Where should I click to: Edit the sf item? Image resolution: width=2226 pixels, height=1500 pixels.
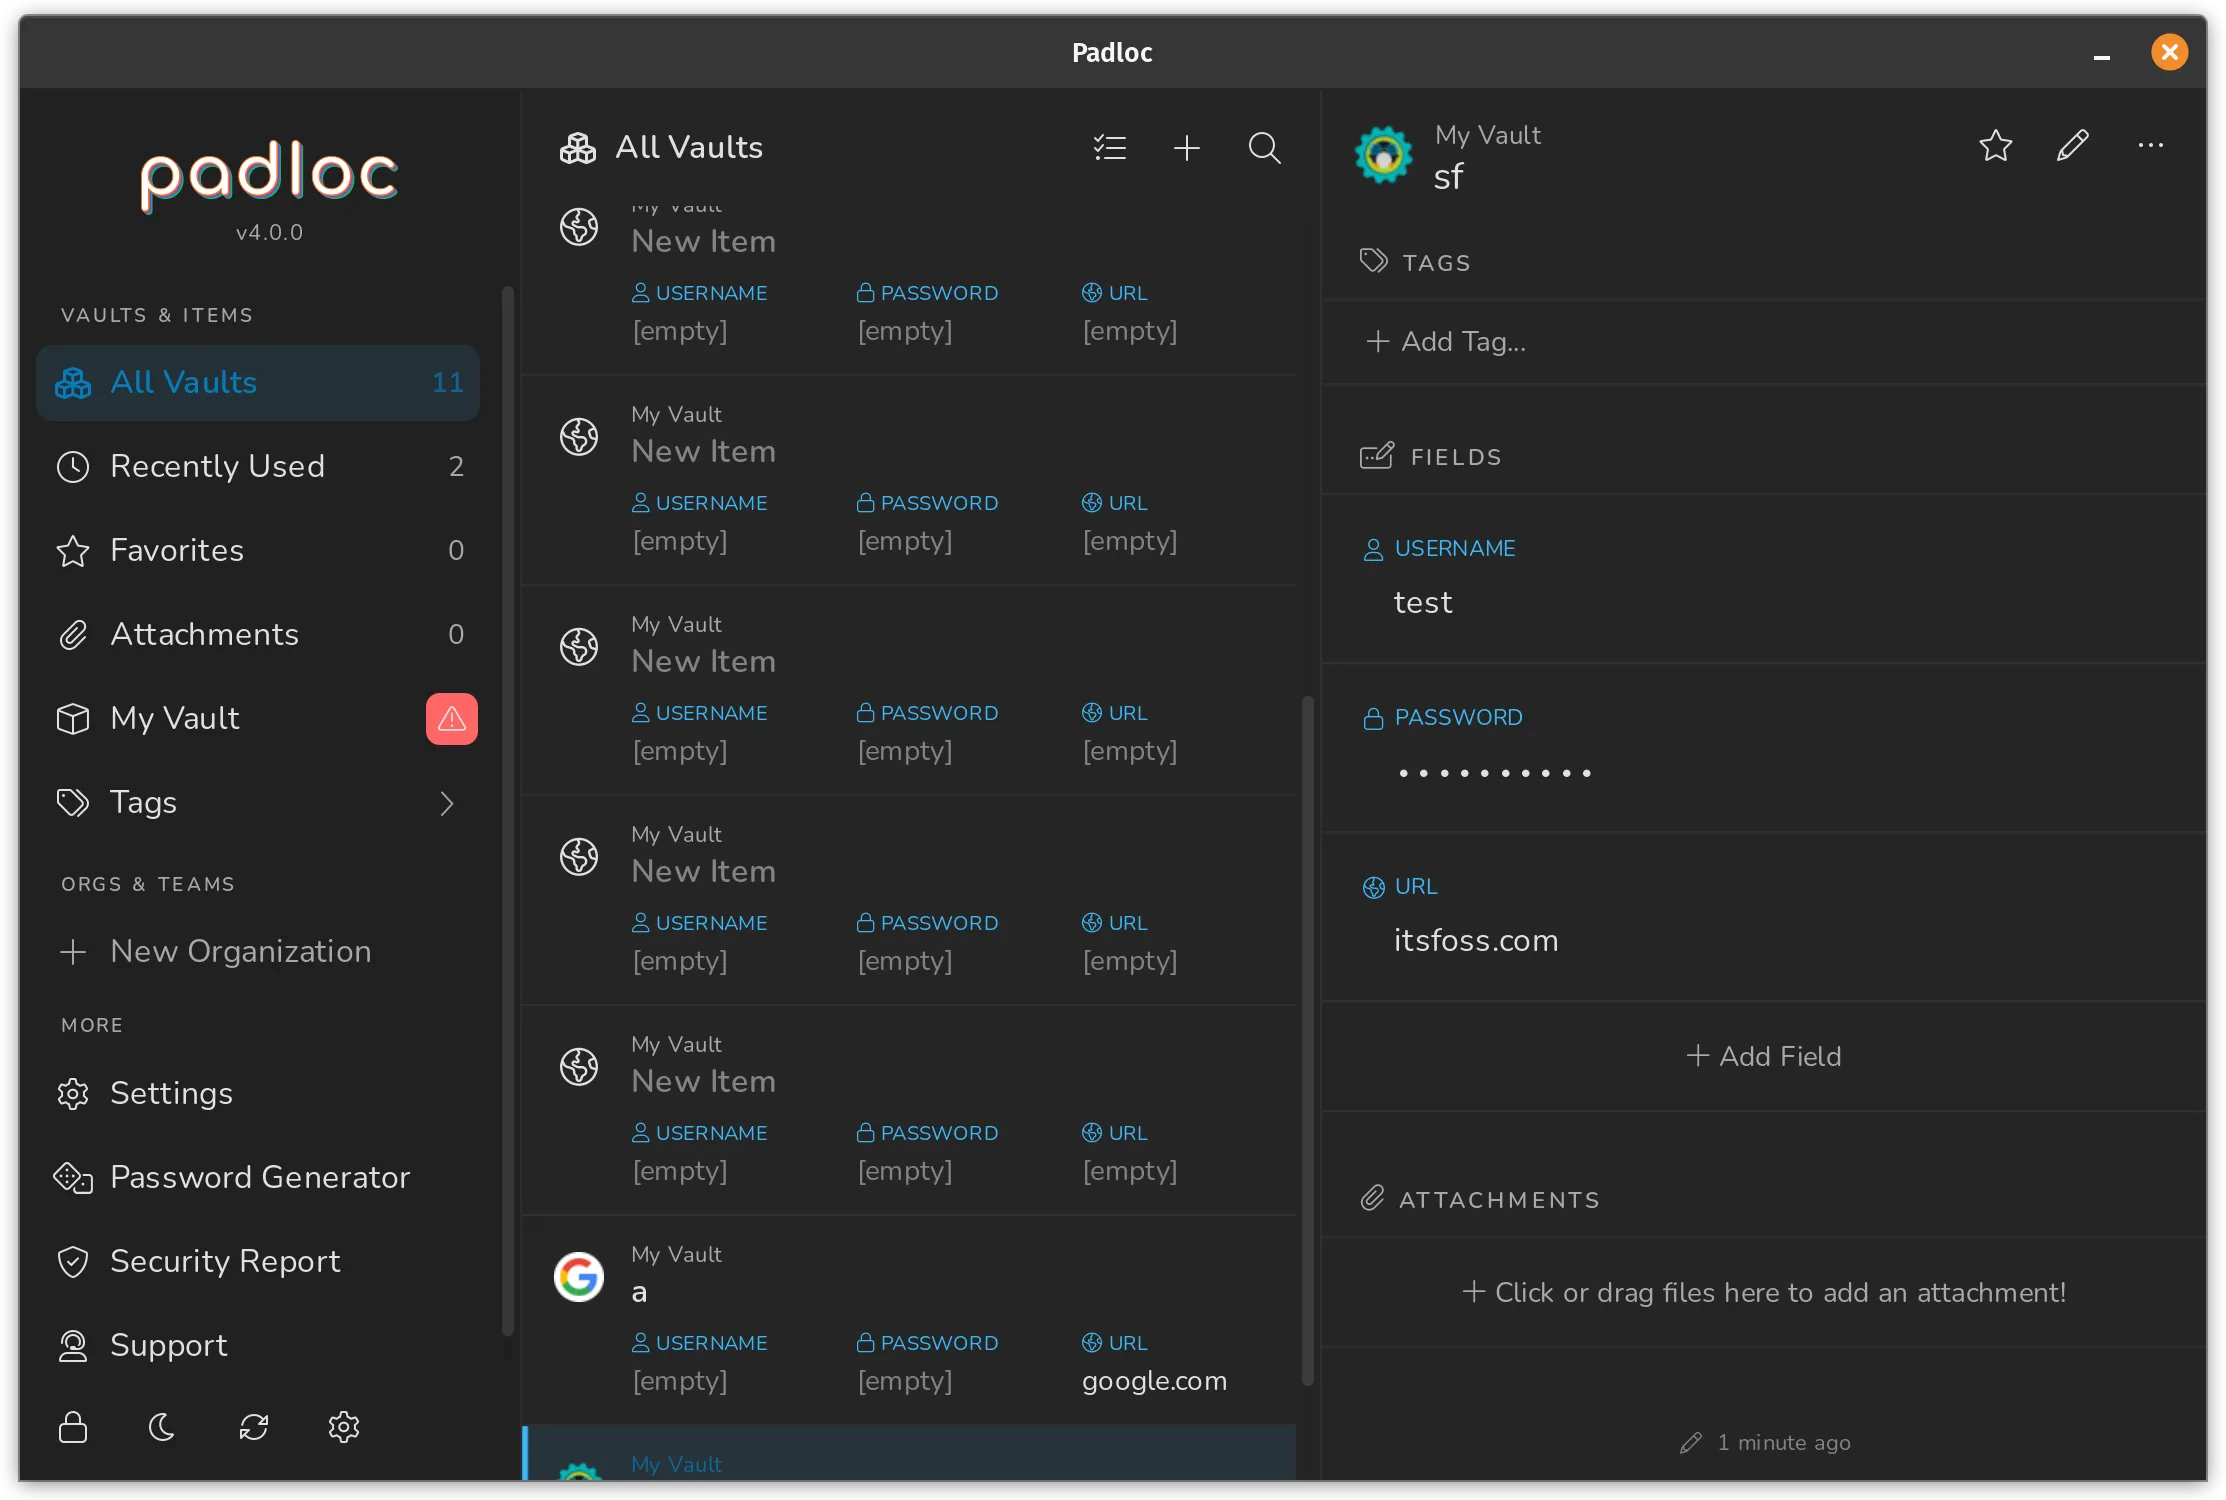2072,145
